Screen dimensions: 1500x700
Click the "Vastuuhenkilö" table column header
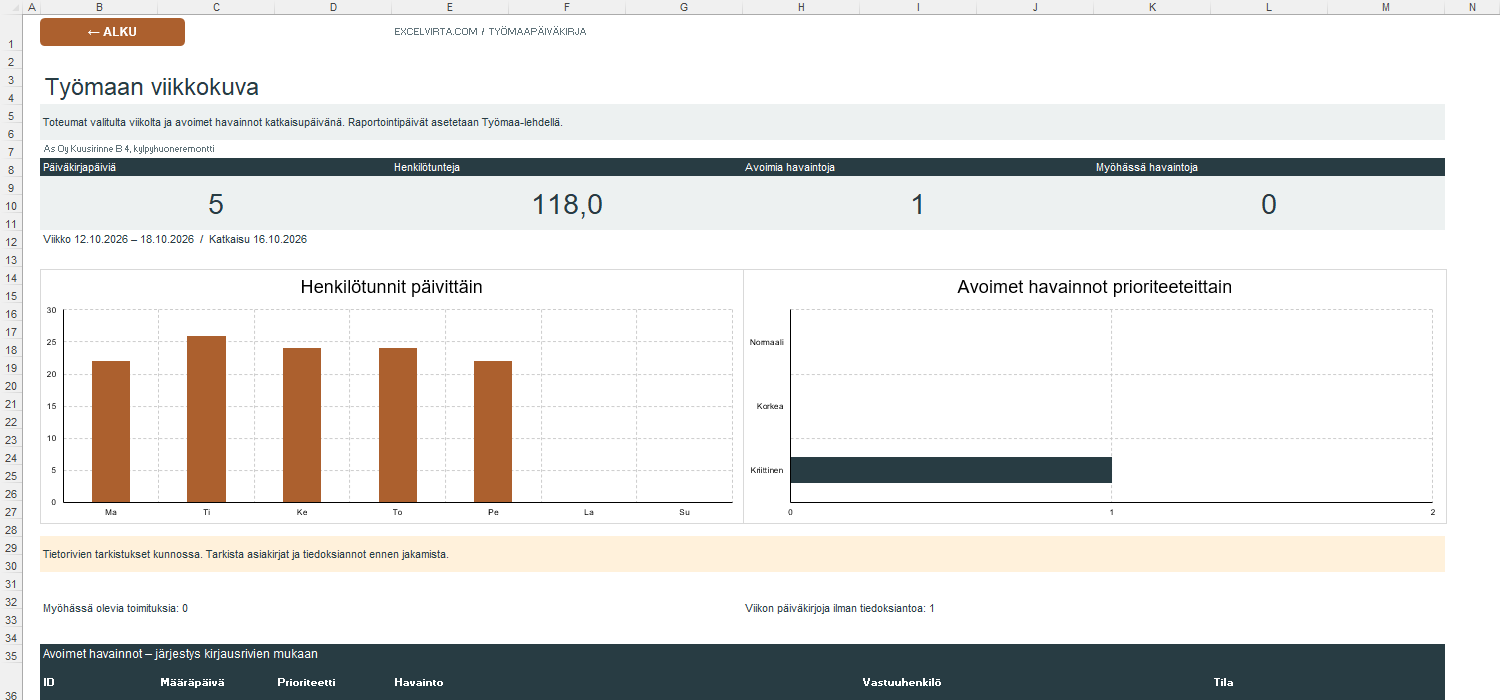pos(902,683)
